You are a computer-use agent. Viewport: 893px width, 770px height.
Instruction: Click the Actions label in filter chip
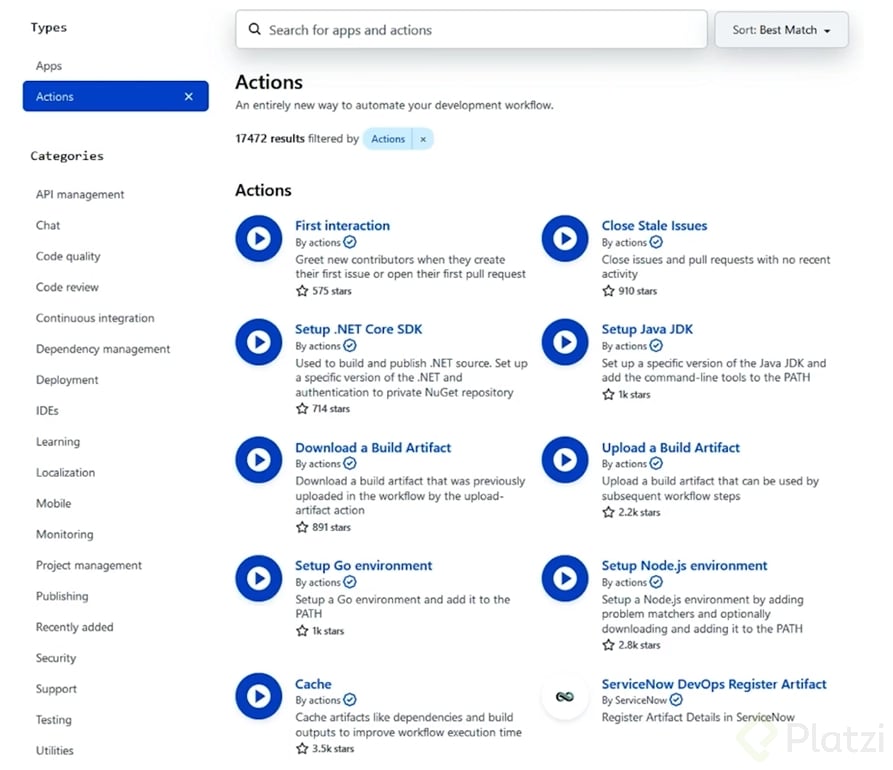tap(388, 139)
